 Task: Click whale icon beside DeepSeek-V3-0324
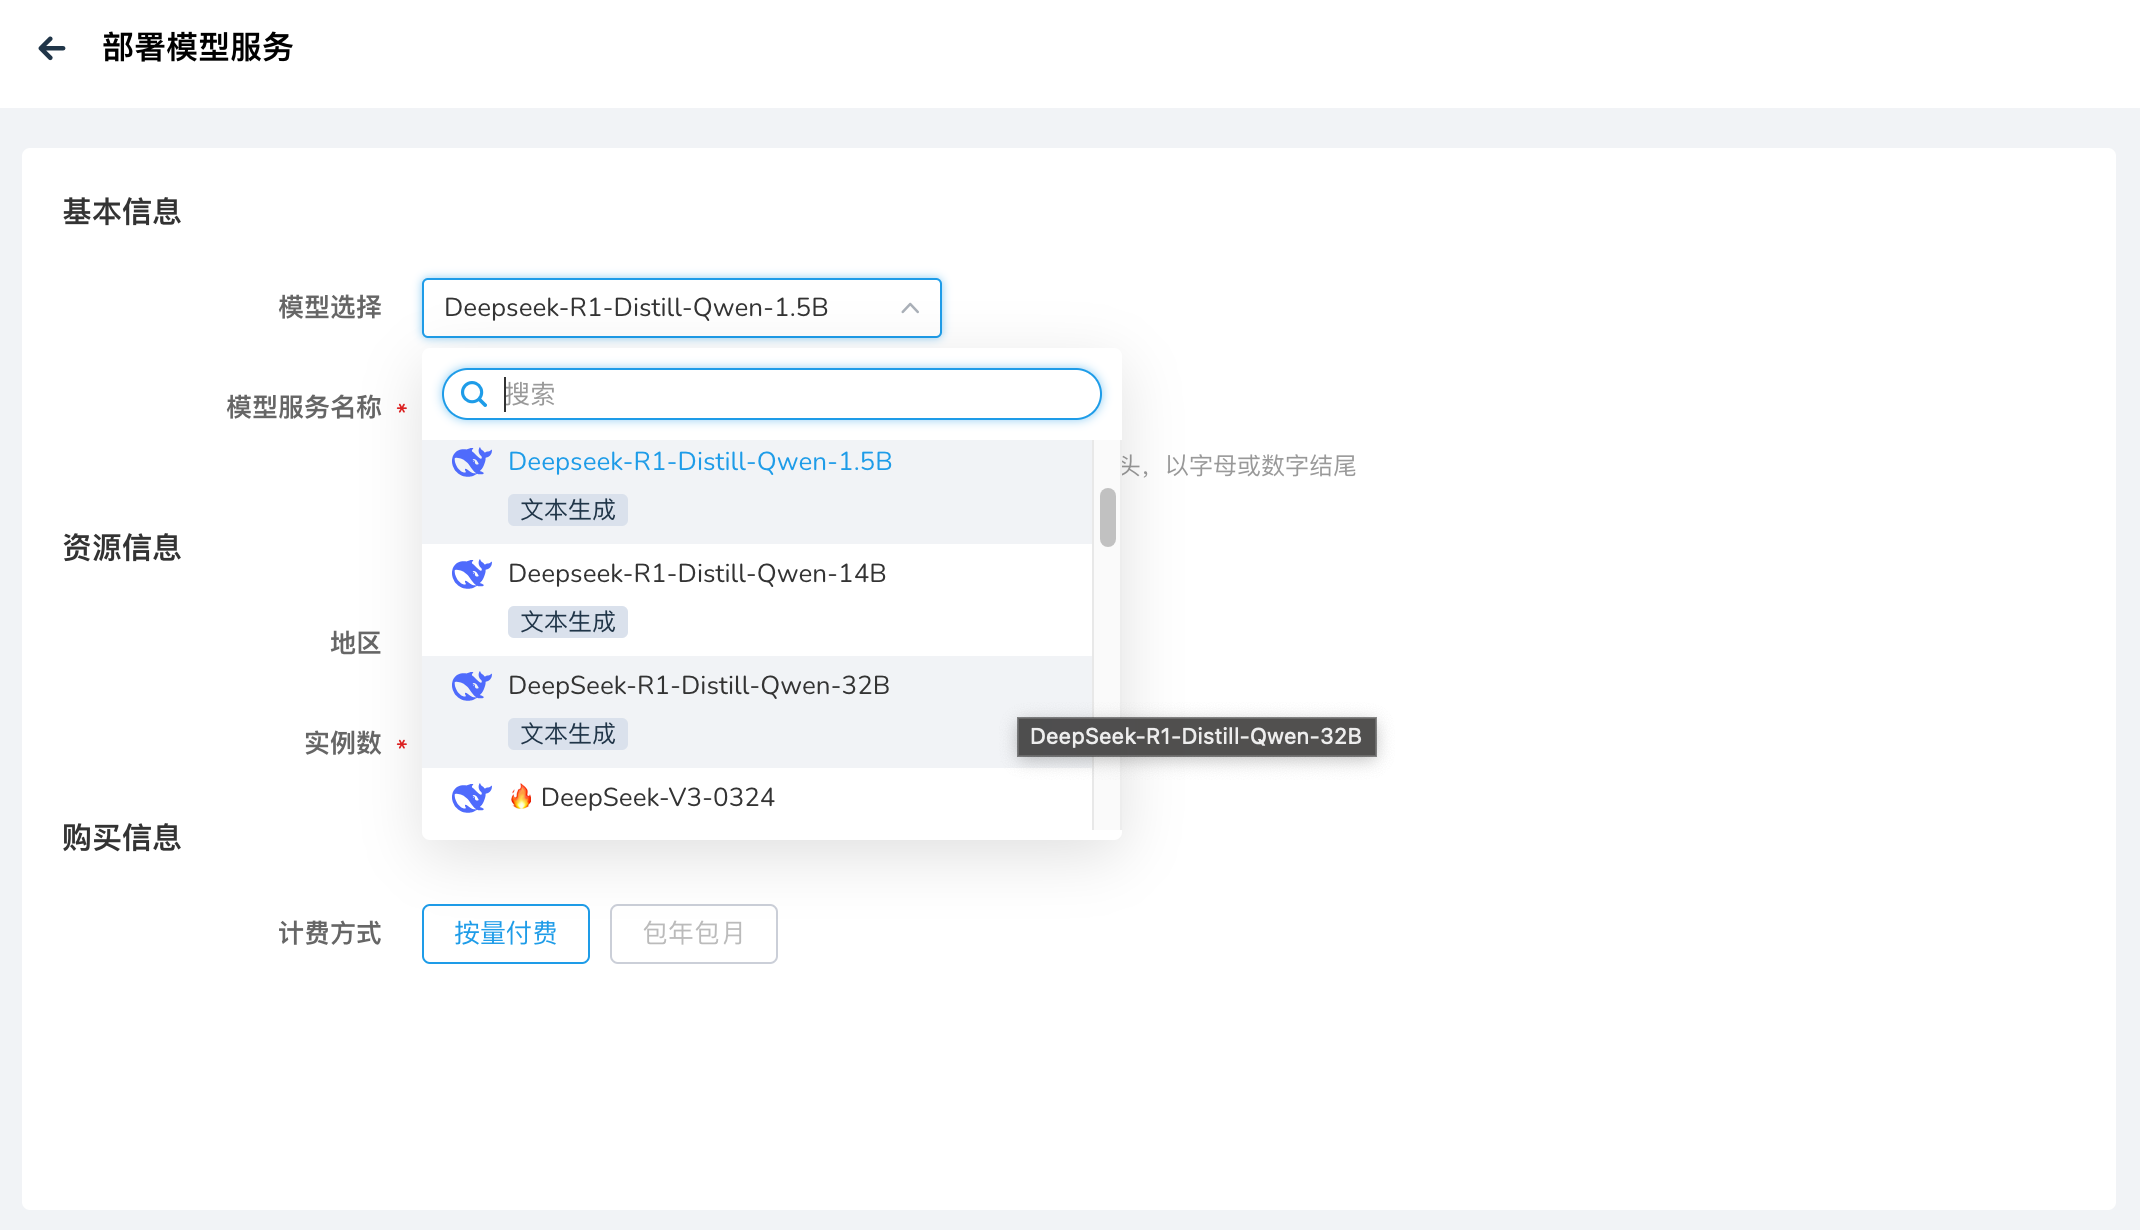tap(471, 798)
